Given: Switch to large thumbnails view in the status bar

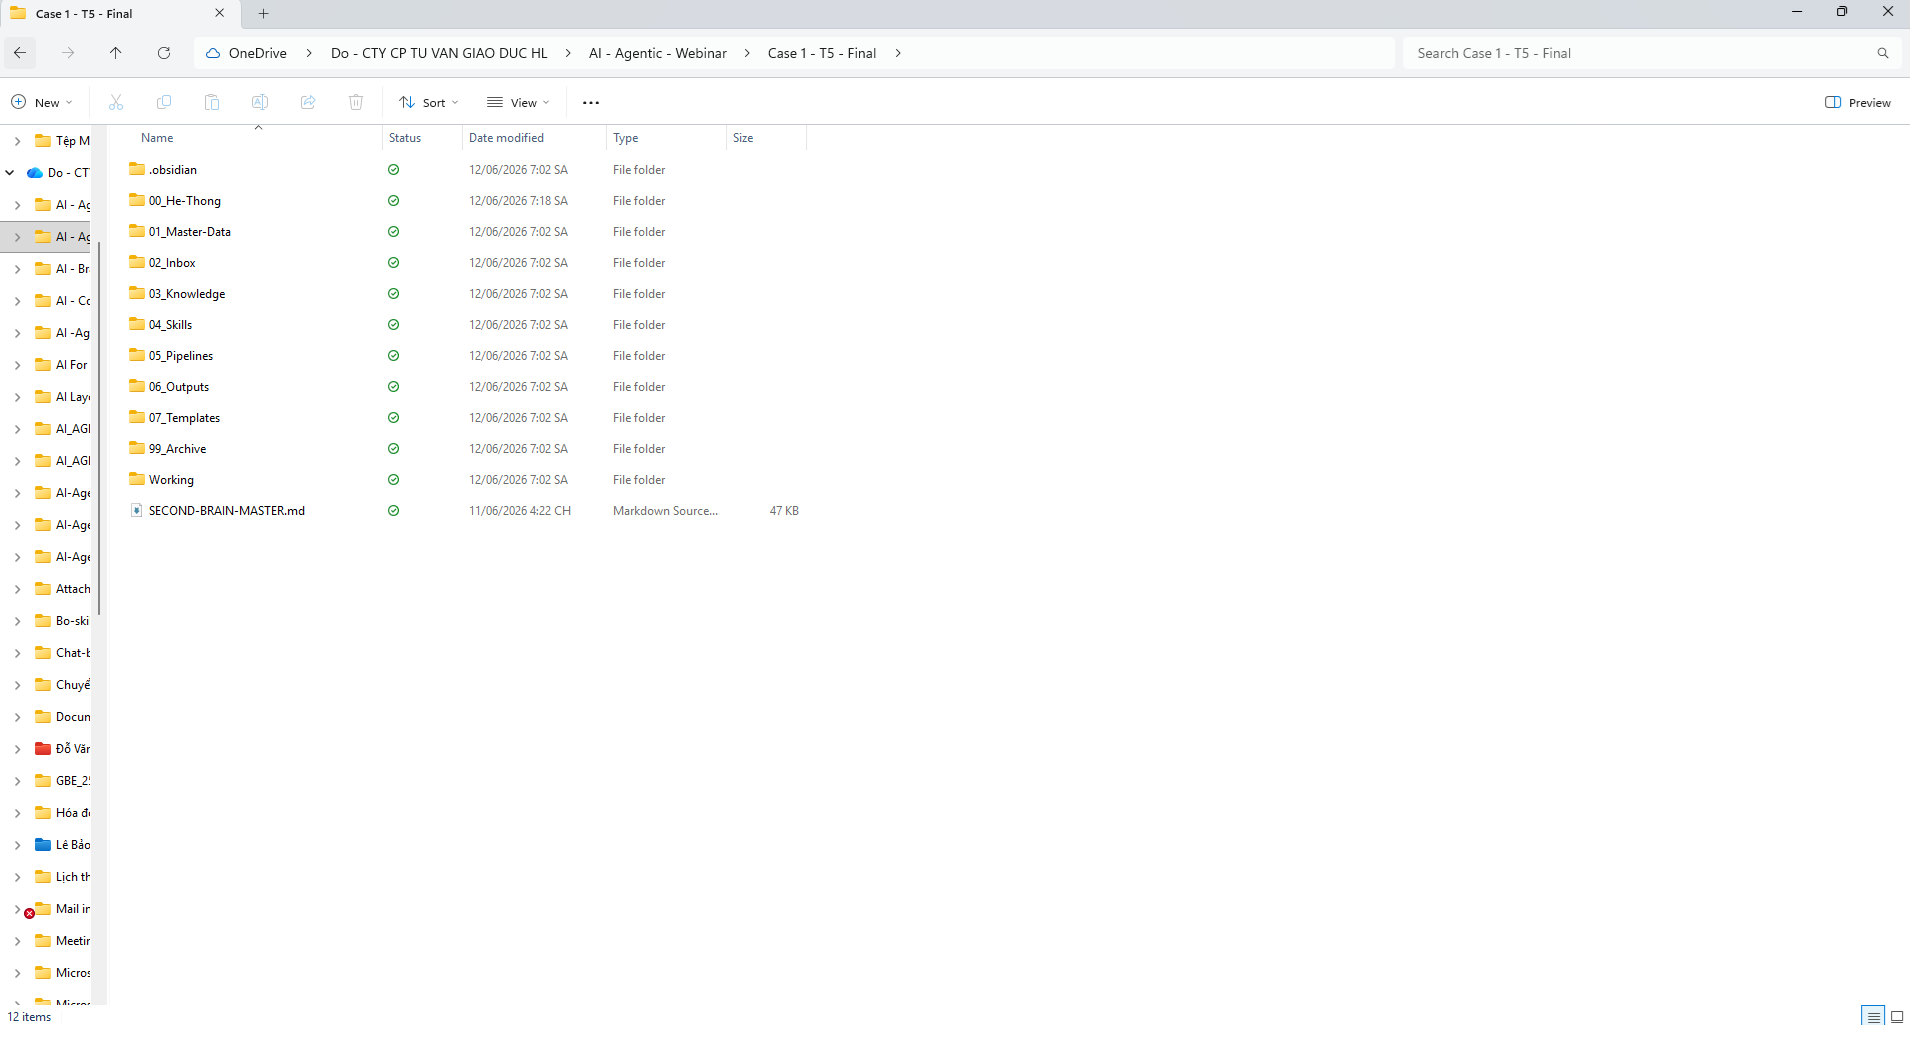Looking at the screenshot, I should click(x=1897, y=1016).
